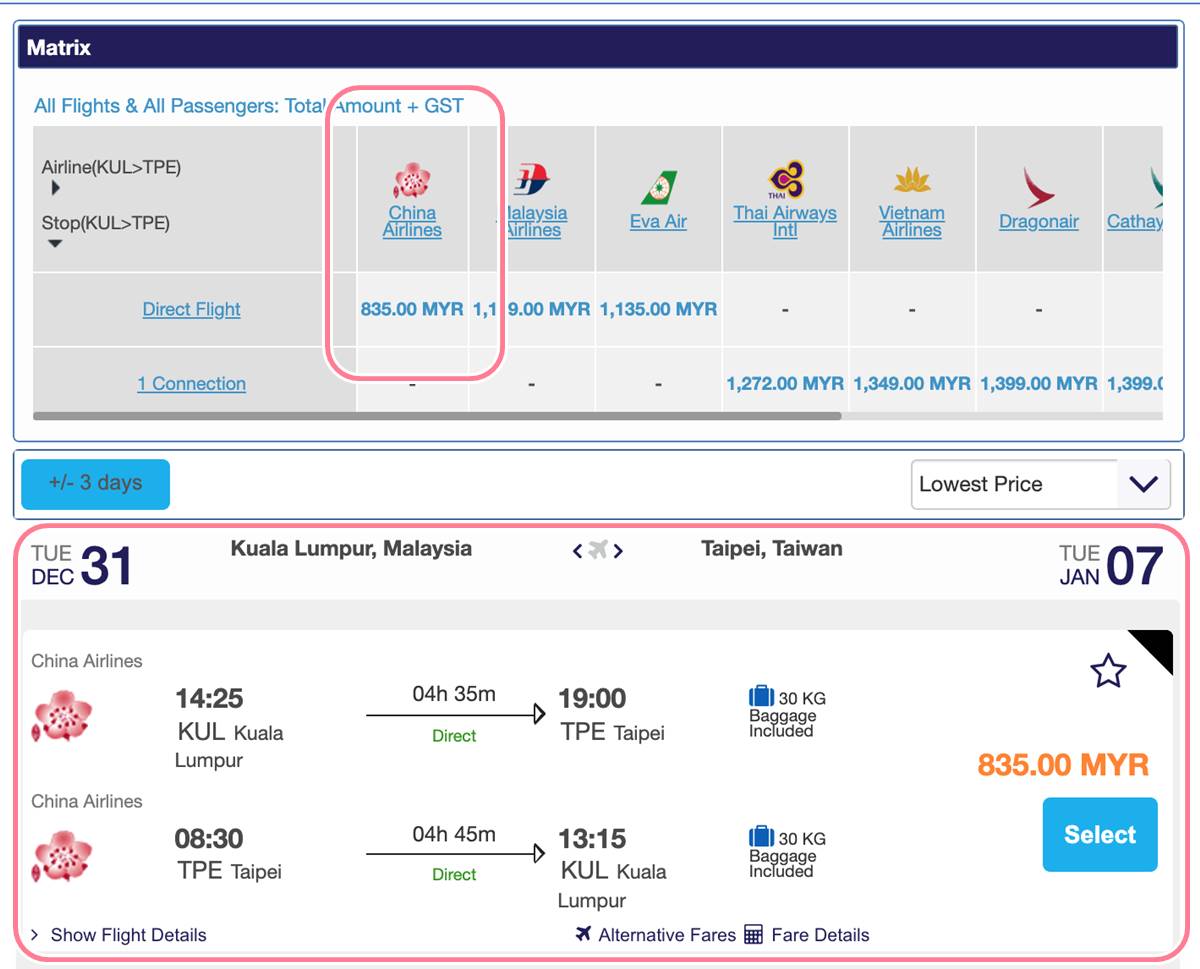Click the left chevron beside the plane icon
Image resolution: width=1200 pixels, height=969 pixels.
[577, 550]
